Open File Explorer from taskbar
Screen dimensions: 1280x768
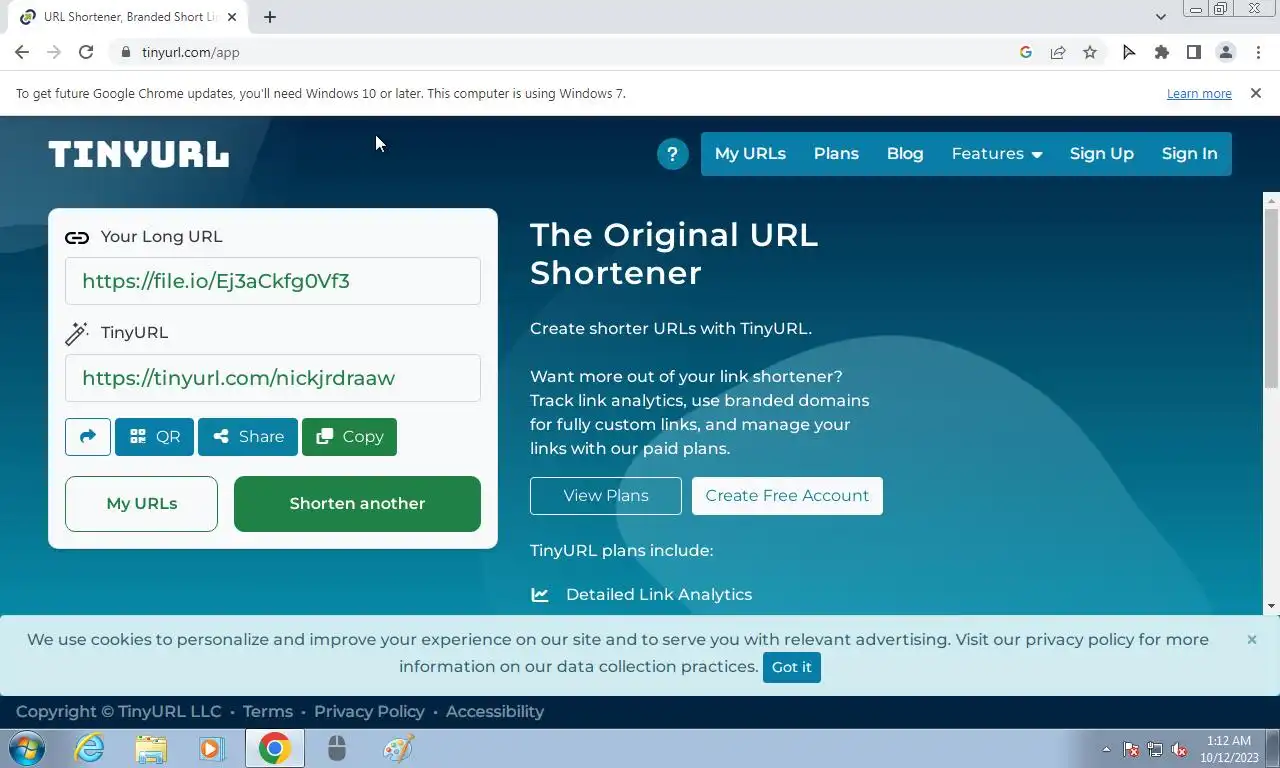pyautogui.click(x=151, y=748)
